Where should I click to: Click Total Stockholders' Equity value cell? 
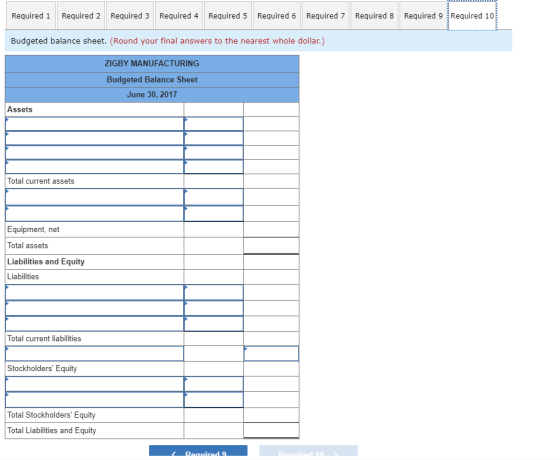pos(271,415)
